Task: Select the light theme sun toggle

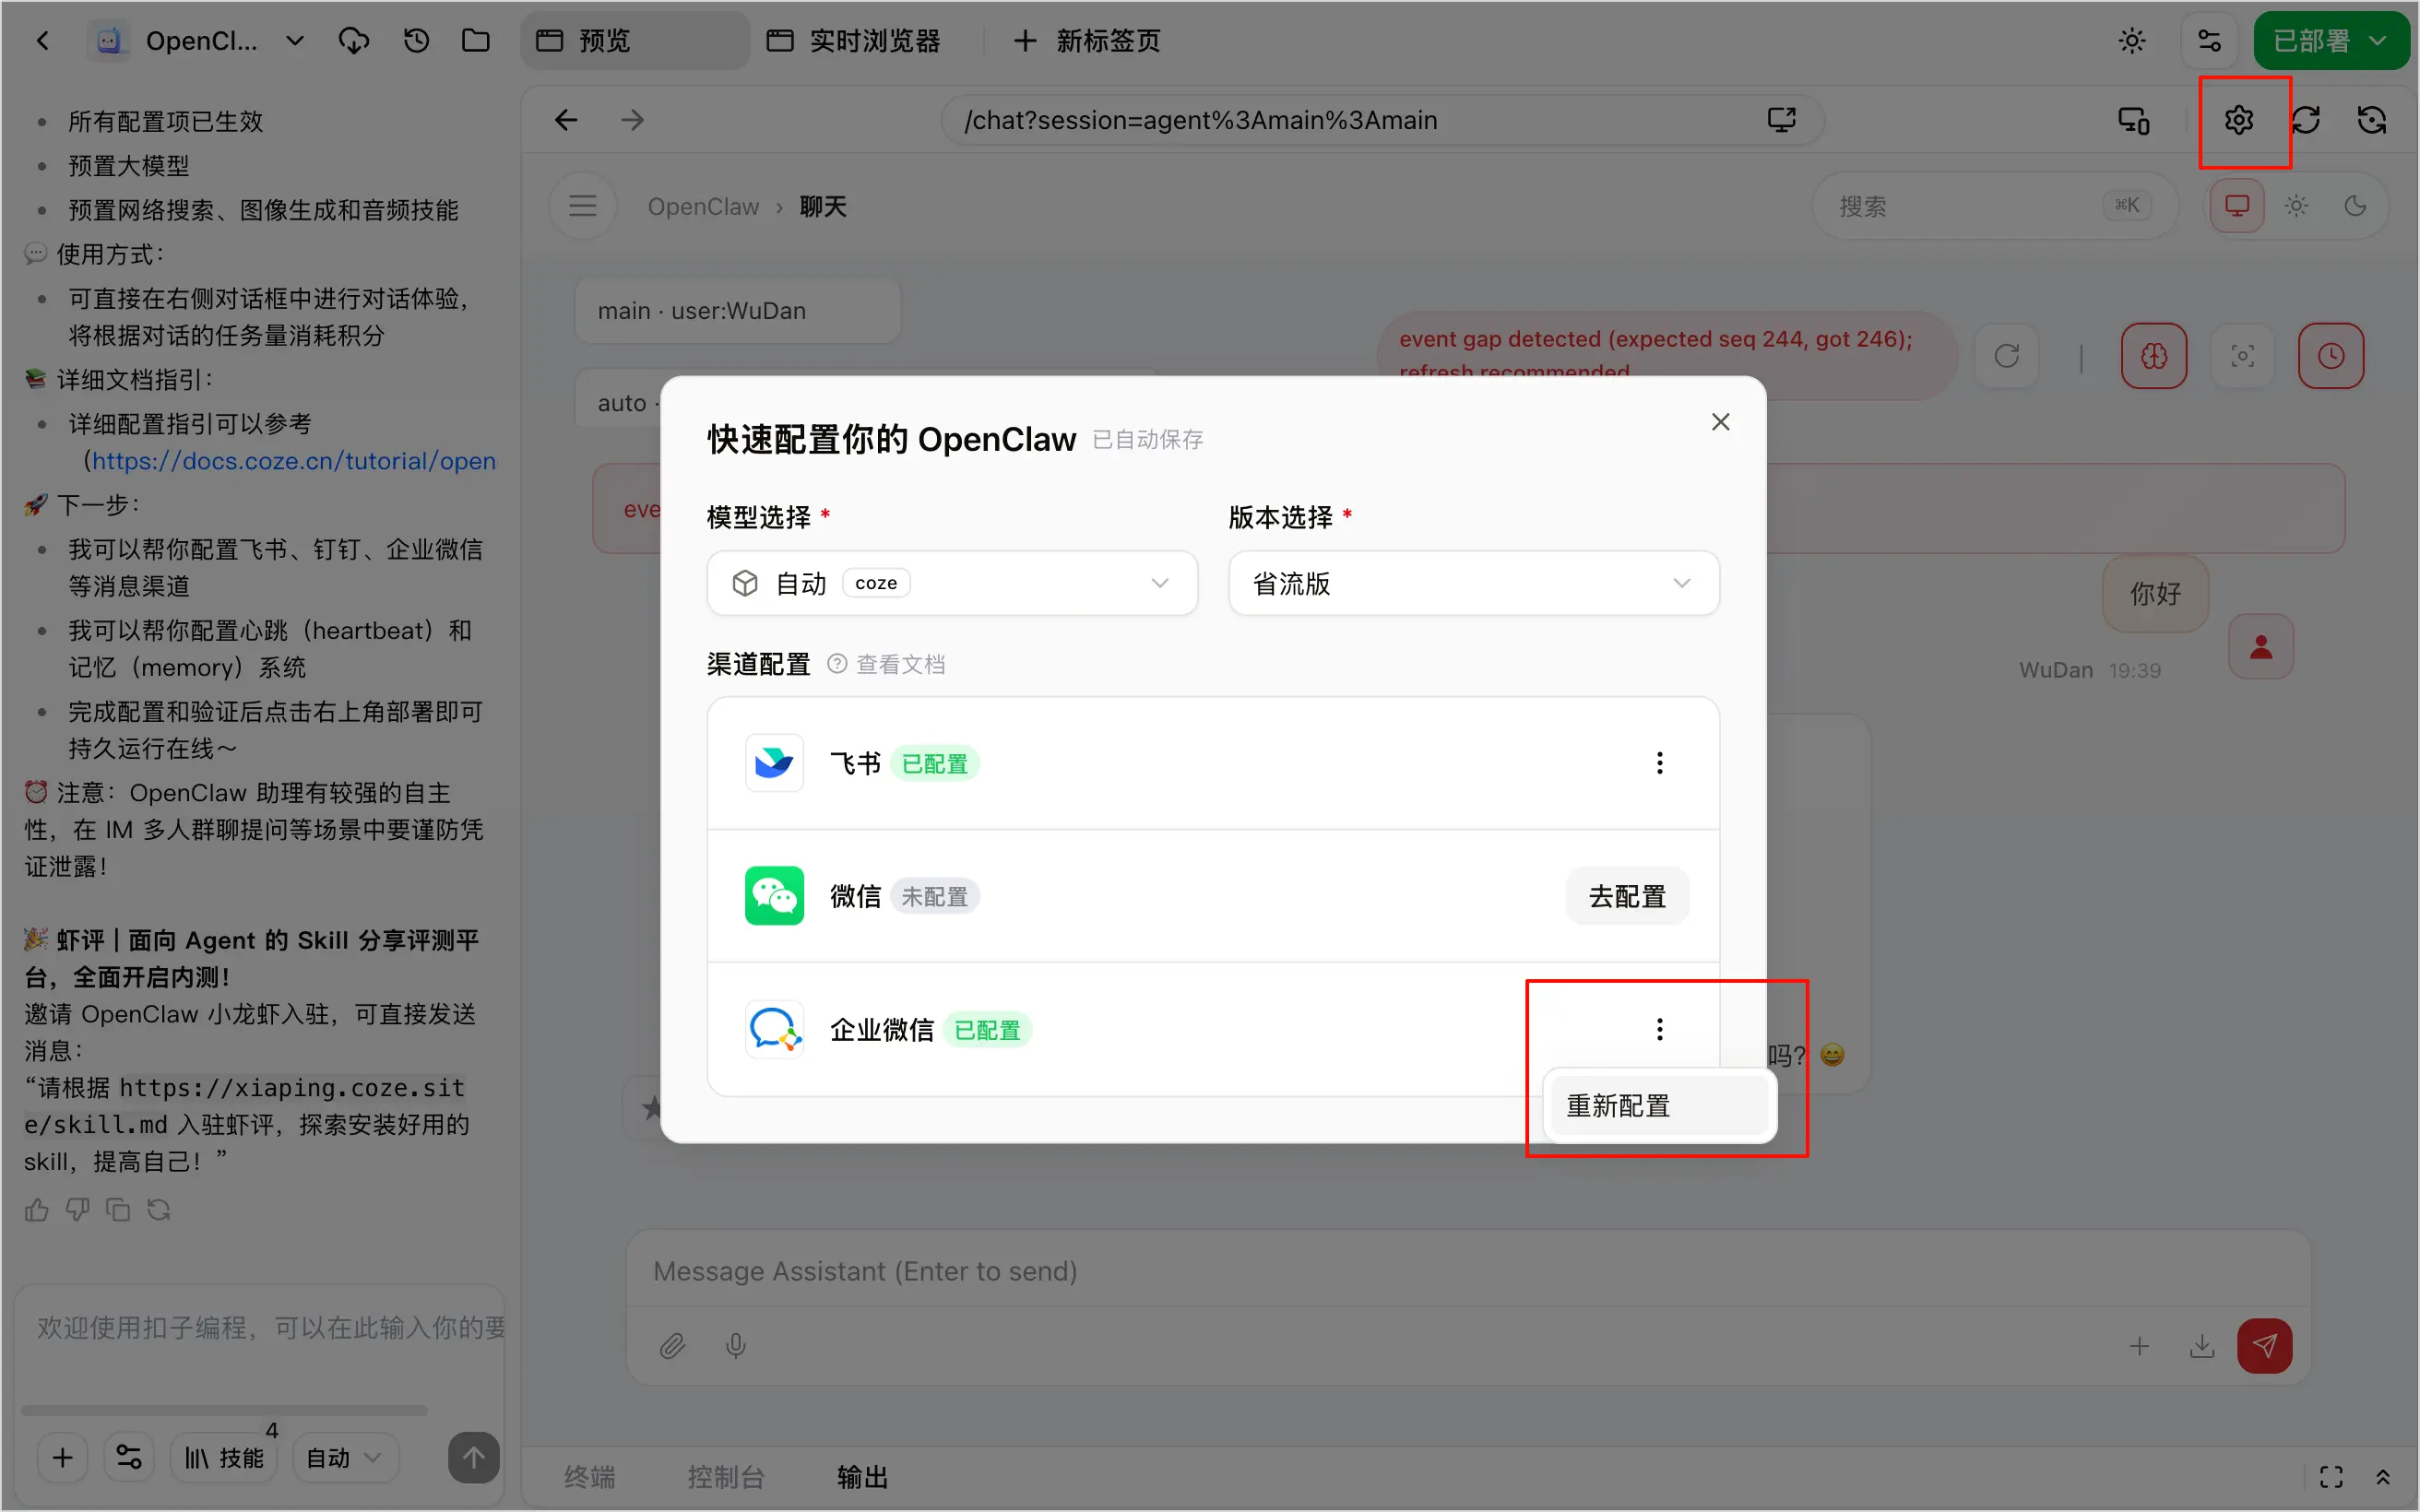Action: (x=2296, y=206)
